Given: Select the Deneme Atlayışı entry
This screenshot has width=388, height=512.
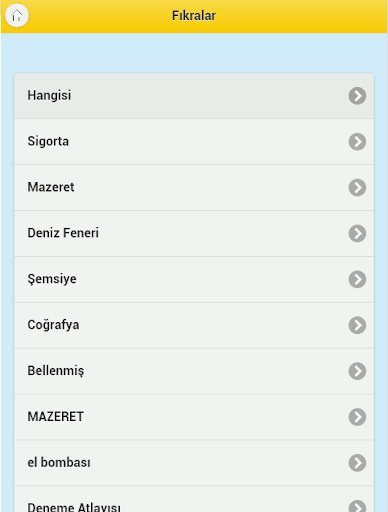Looking at the screenshot, I should 194,499.
